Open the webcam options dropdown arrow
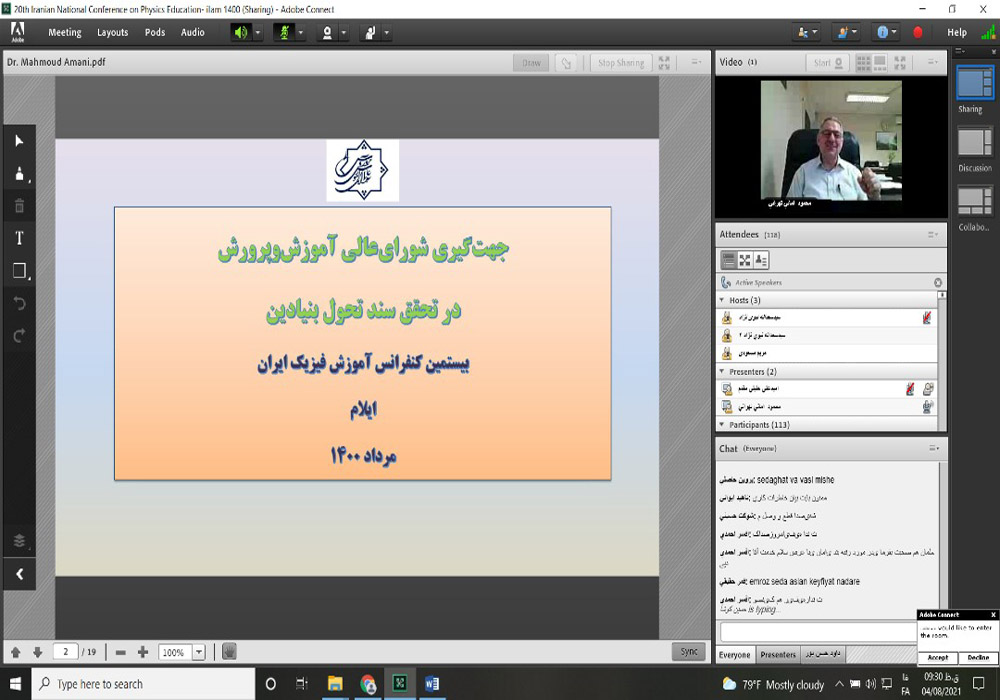The height and width of the screenshot is (700, 1000). click(x=344, y=32)
